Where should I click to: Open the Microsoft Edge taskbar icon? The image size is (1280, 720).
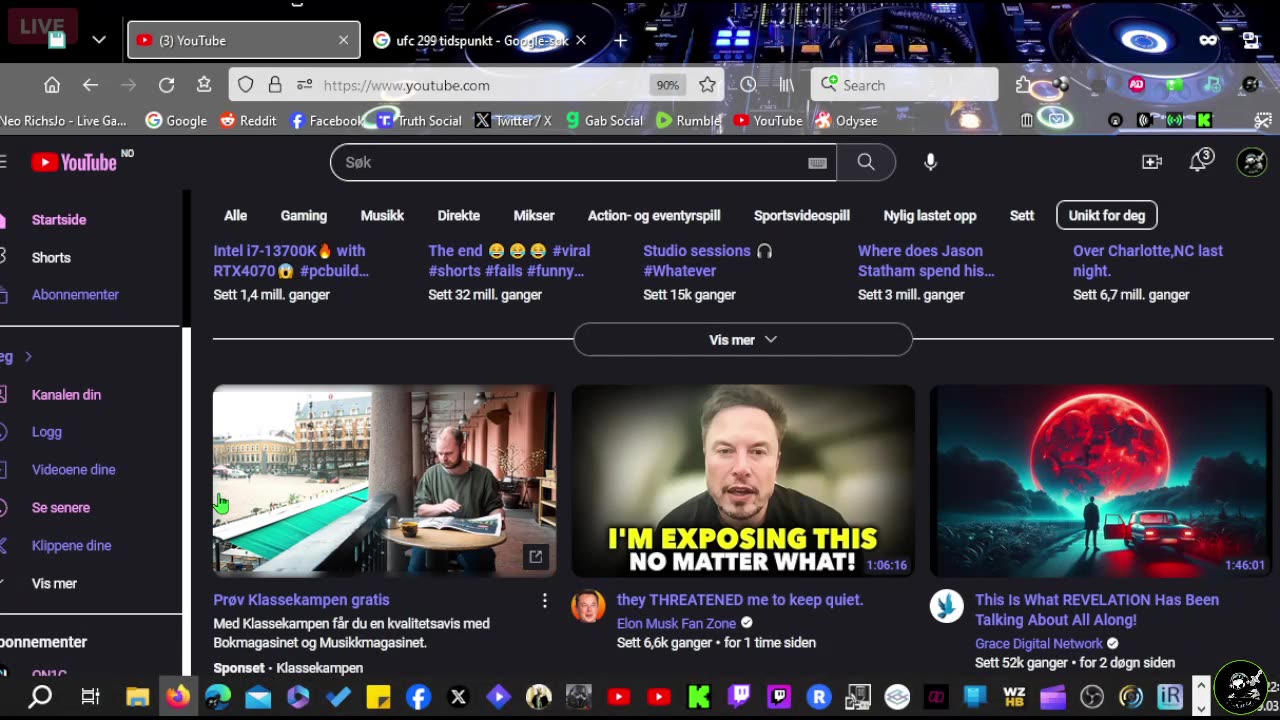pos(218,697)
